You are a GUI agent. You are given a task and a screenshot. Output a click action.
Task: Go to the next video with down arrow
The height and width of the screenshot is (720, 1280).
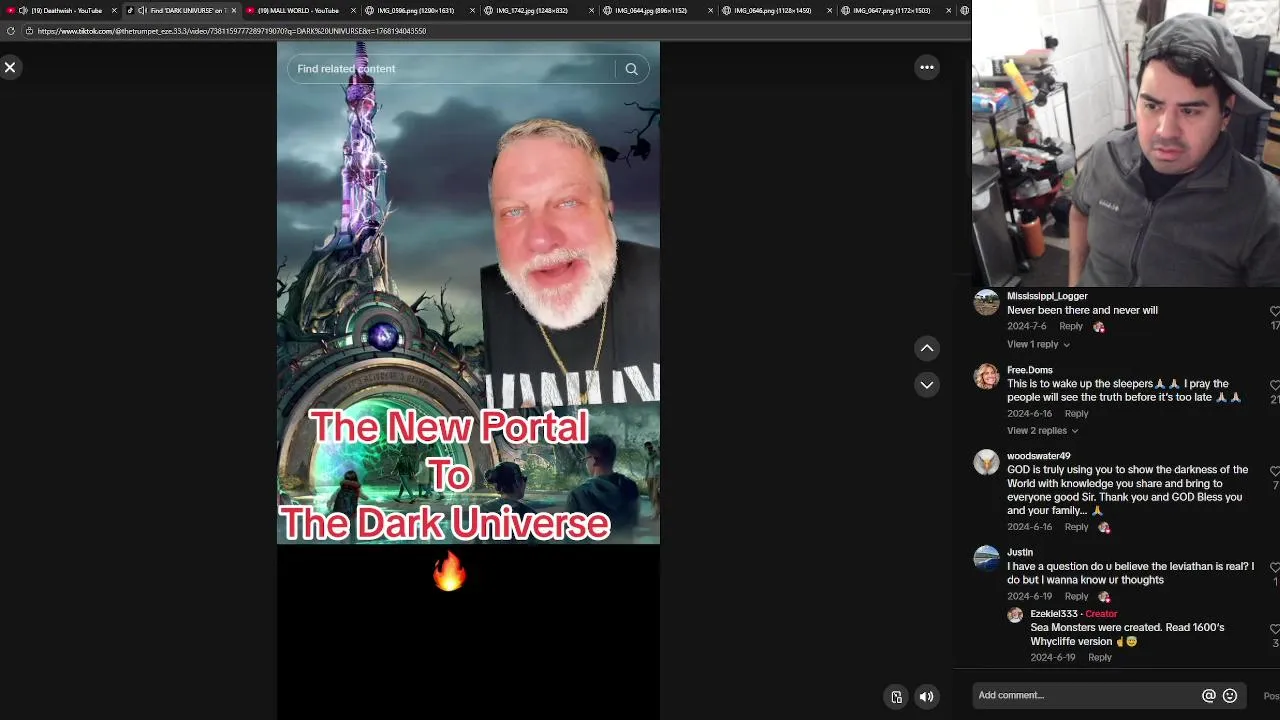[x=927, y=384]
